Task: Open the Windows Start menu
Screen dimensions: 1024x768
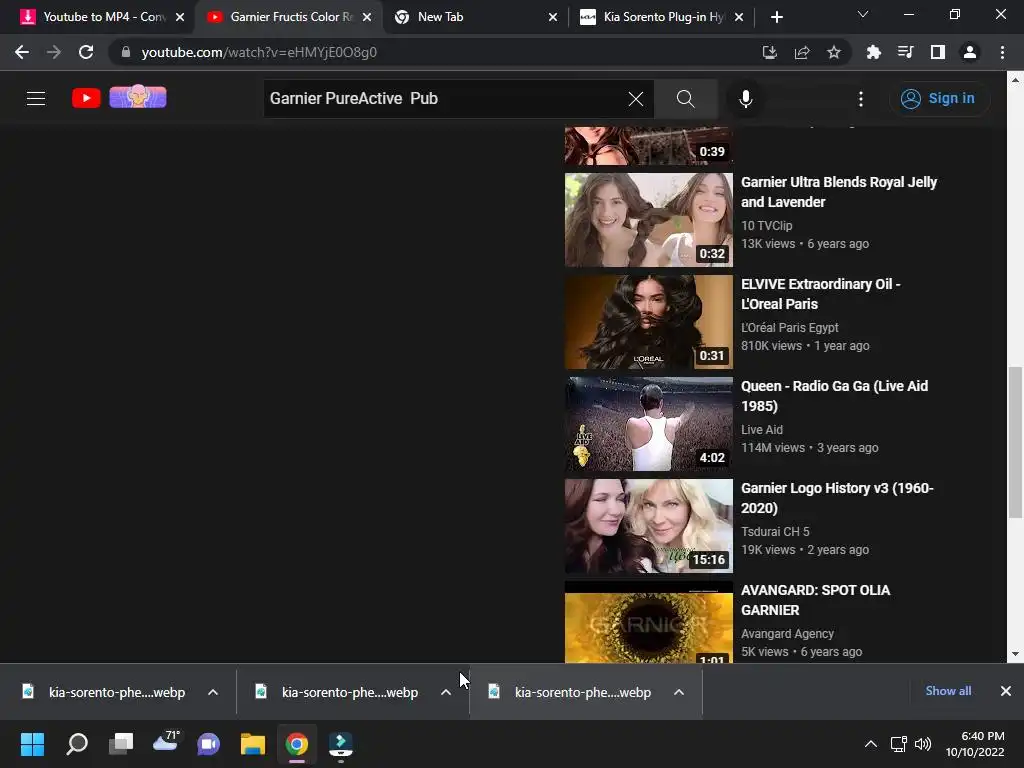Action: (32, 744)
